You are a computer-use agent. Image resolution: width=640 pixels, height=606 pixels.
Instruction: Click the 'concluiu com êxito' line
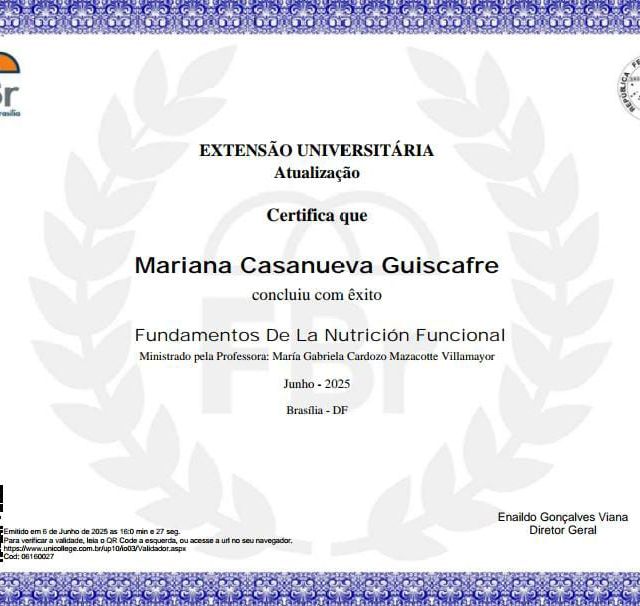pos(317,295)
